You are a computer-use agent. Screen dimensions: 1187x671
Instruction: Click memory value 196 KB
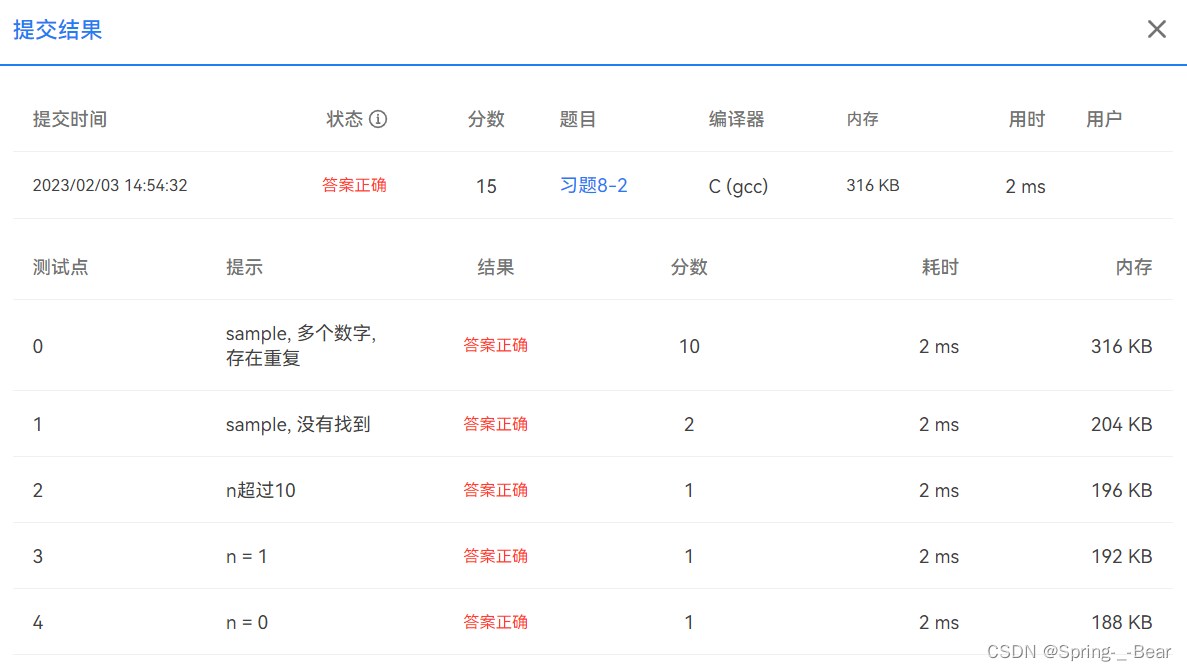pos(1121,491)
